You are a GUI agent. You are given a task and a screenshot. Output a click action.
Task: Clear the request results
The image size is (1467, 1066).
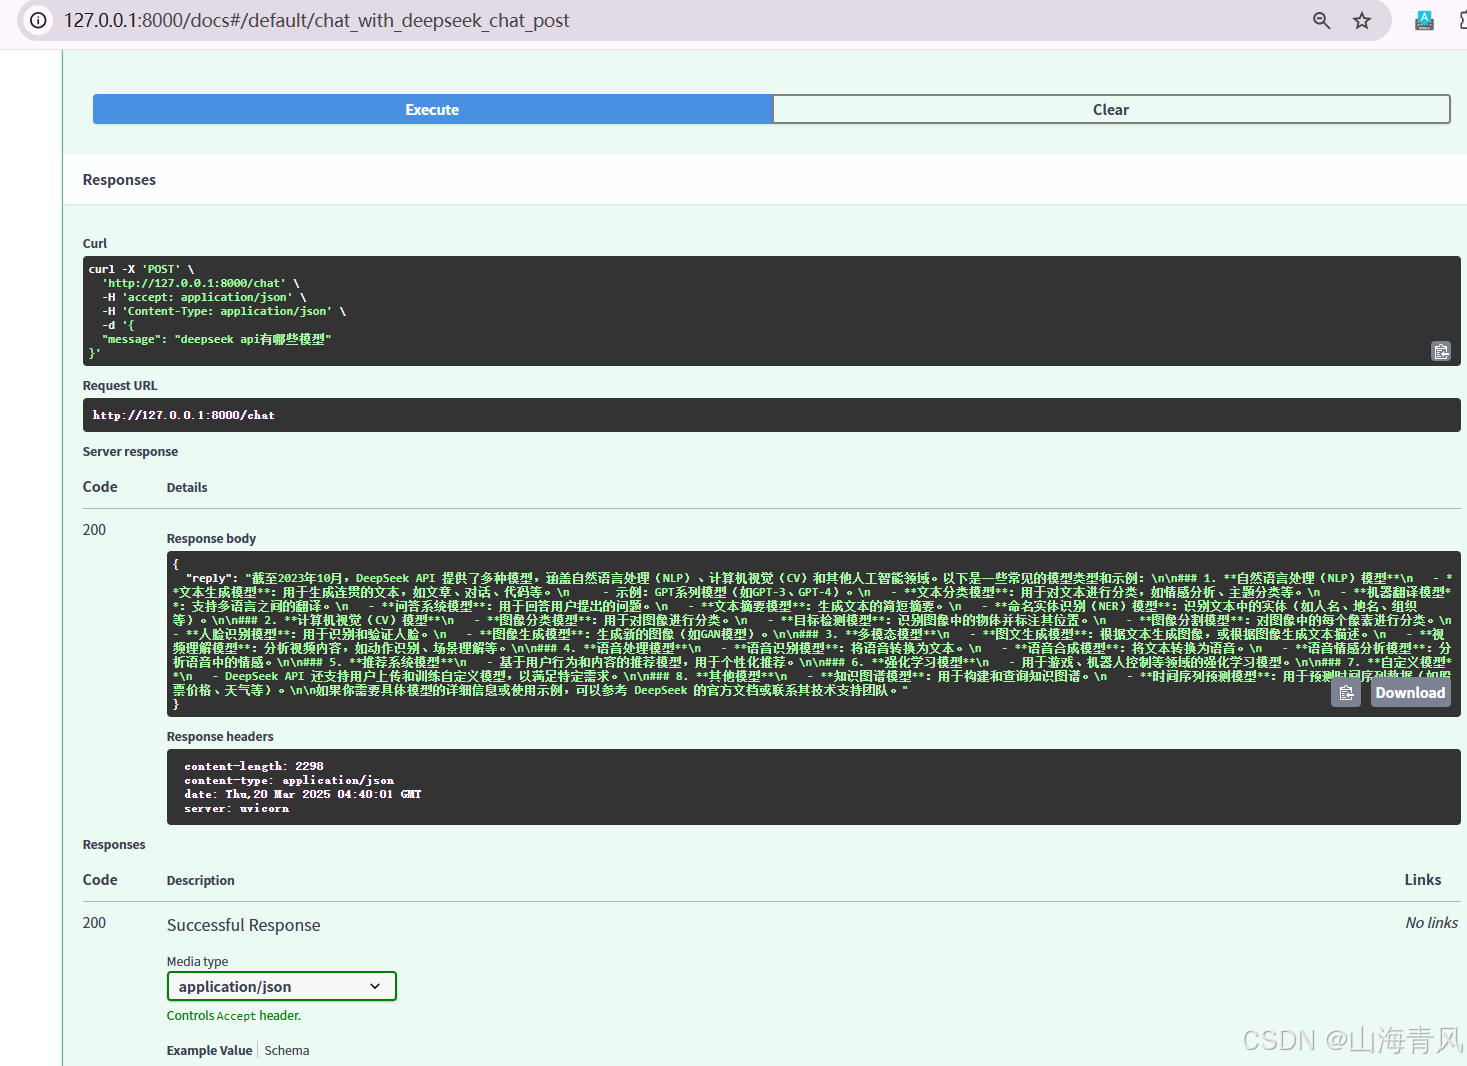(x=1111, y=109)
